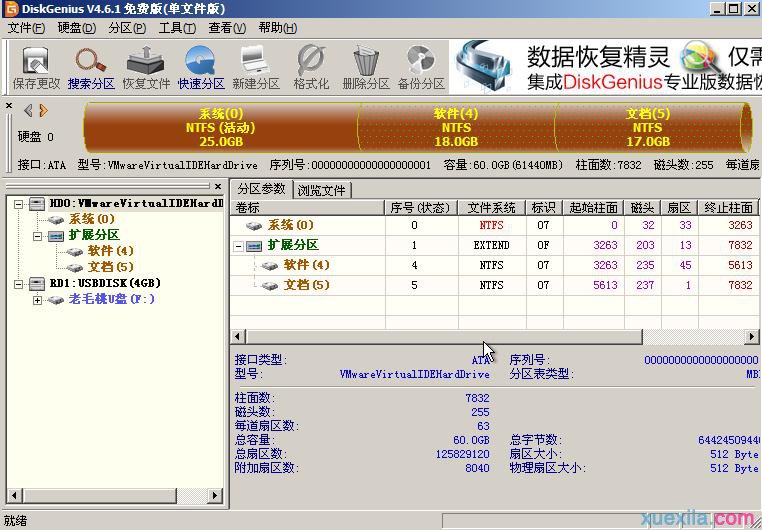Click the 文档(5) drive icon in partition table
762x530 pixels.
point(270,286)
